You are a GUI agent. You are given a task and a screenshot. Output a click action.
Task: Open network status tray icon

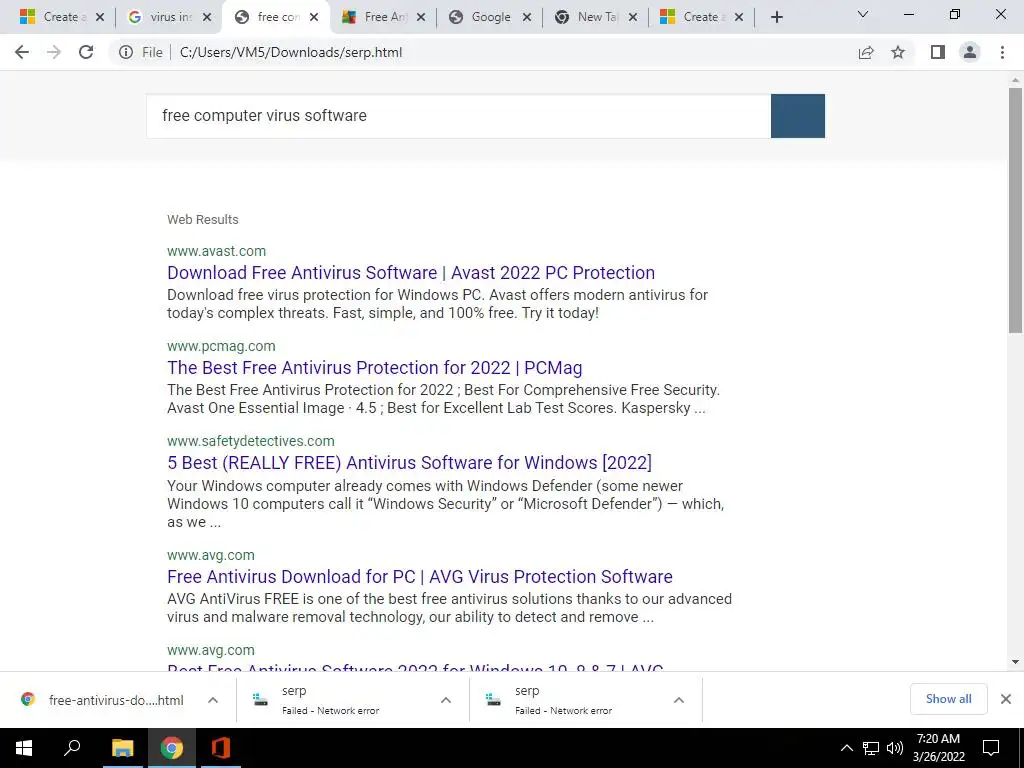[x=871, y=748]
